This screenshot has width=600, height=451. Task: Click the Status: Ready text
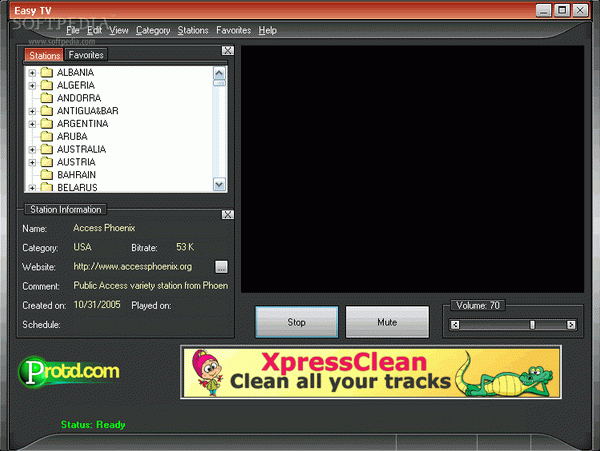[x=93, y=425]
